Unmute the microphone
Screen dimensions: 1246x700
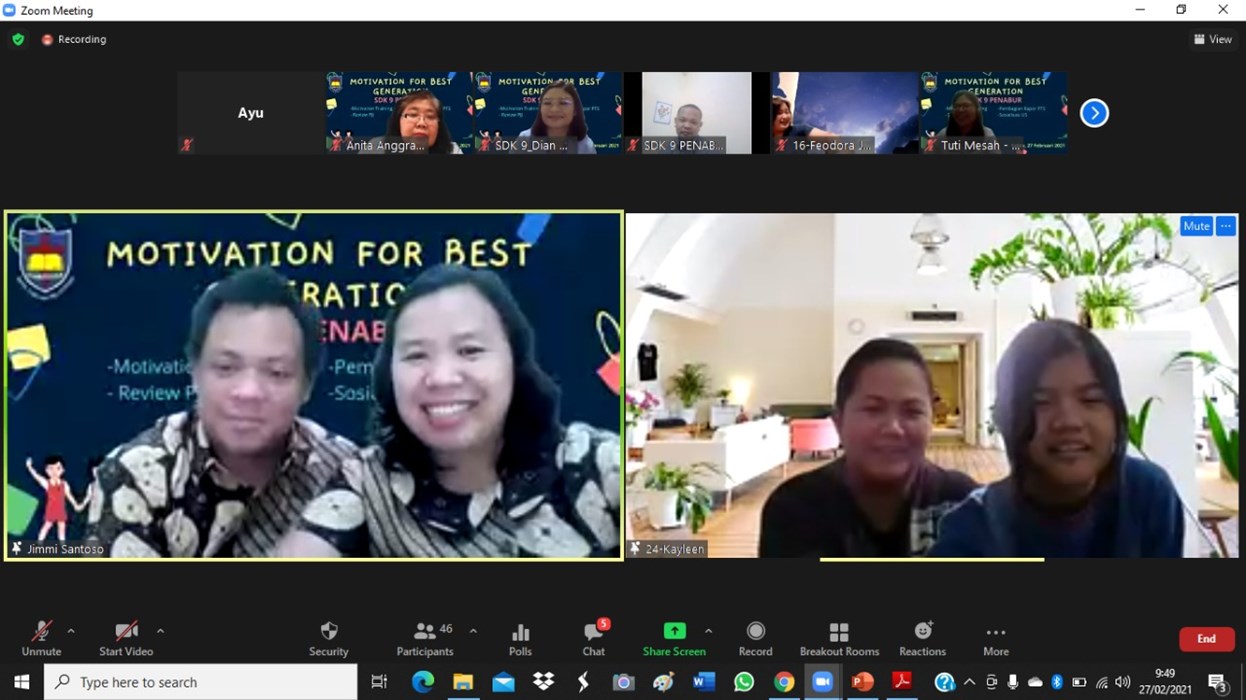pyautogui.click(x=41, y=638)
